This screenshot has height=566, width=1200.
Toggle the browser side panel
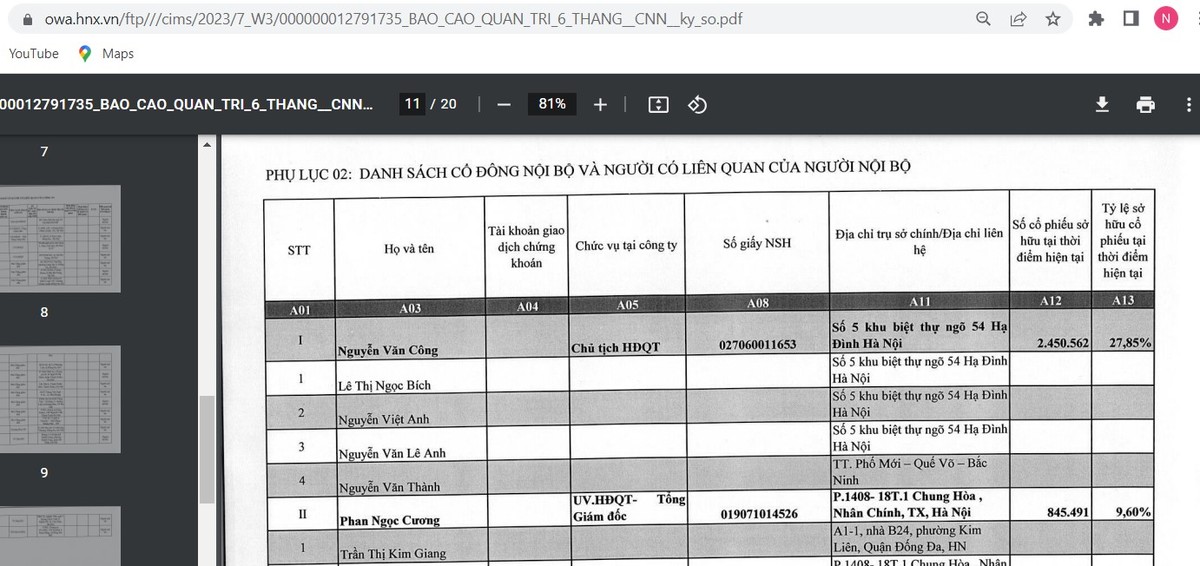pos(1131,19)
